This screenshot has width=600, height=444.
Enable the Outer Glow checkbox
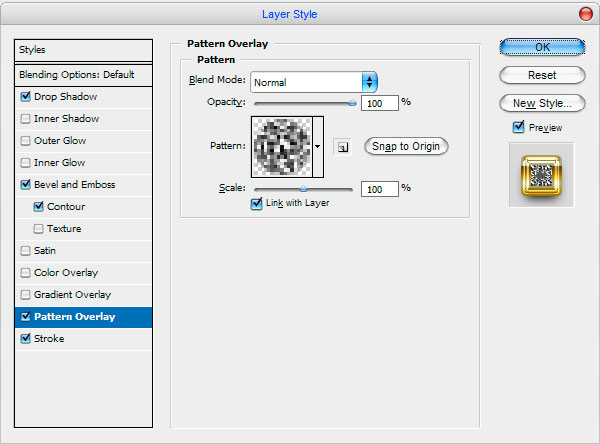click(x=26, y=140)
